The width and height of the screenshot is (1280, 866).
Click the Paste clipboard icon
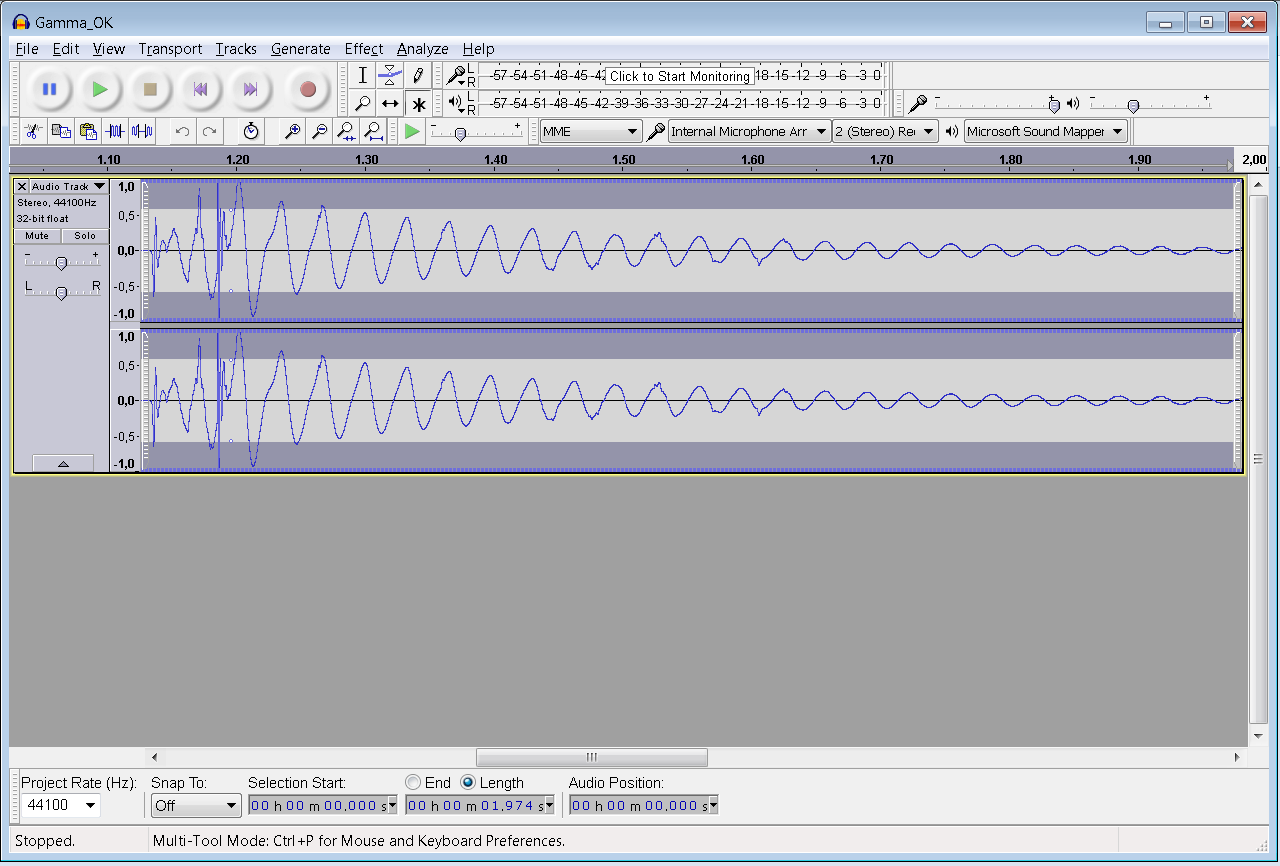(x=88, y=131)
